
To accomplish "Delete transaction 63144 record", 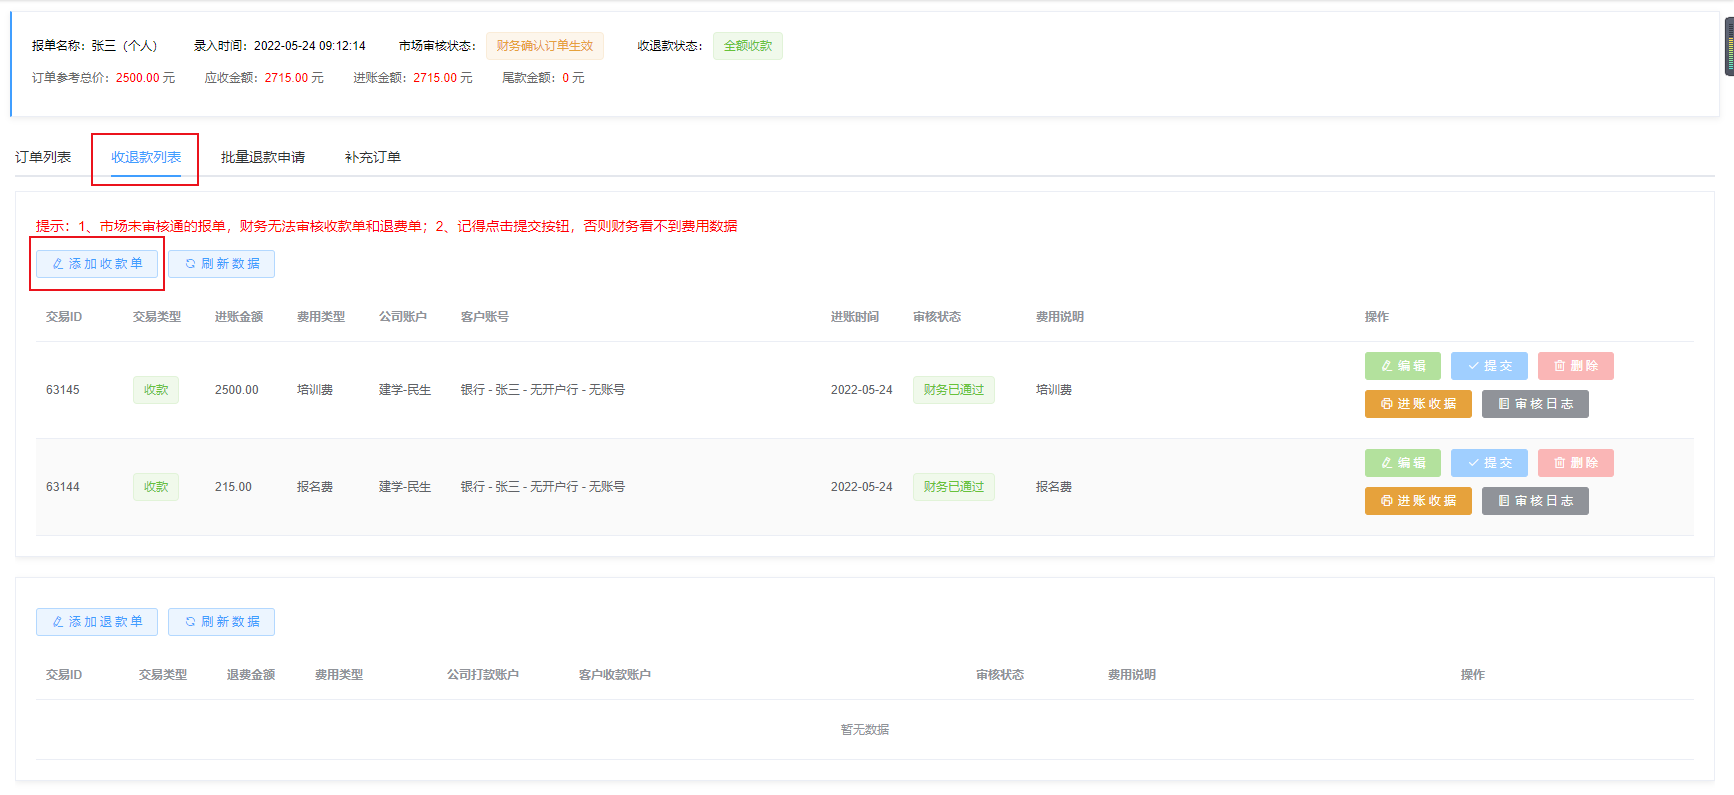I will click(1575, 463).
